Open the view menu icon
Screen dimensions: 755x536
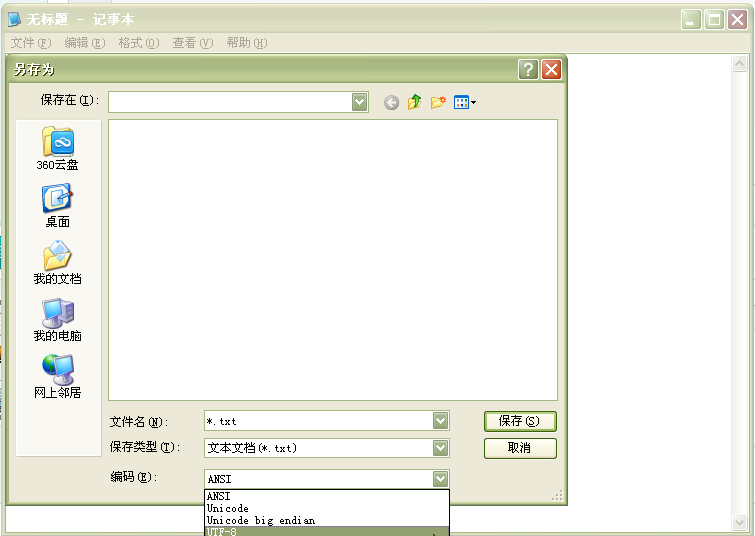point(465,102)
